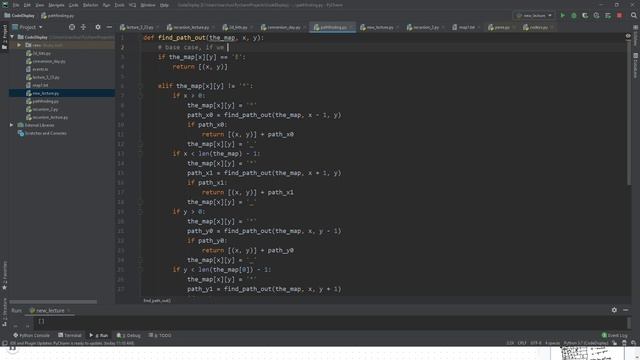This screenshot has height=360, width=640.
Task: Toggle the Project side tab
Action: tap(4, 37)
